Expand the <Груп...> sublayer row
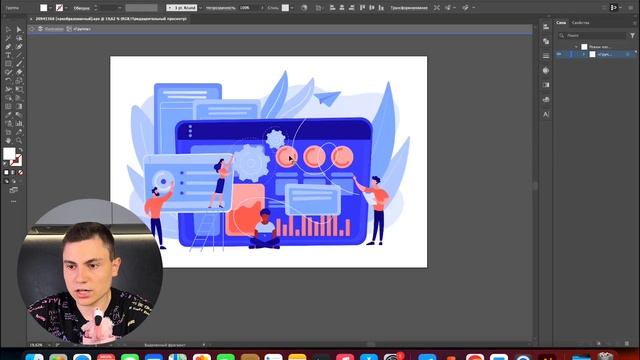This screenshot has height=360, width=640. tap(584, 54)
